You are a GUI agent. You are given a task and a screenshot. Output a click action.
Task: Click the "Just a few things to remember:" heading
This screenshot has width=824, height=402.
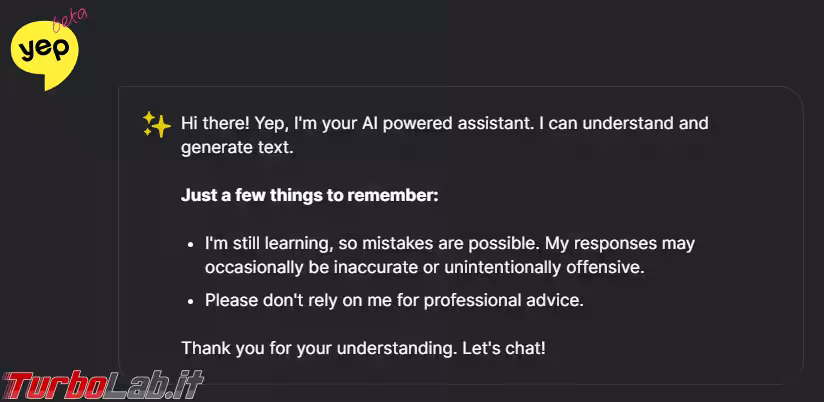tap(309, 195)
